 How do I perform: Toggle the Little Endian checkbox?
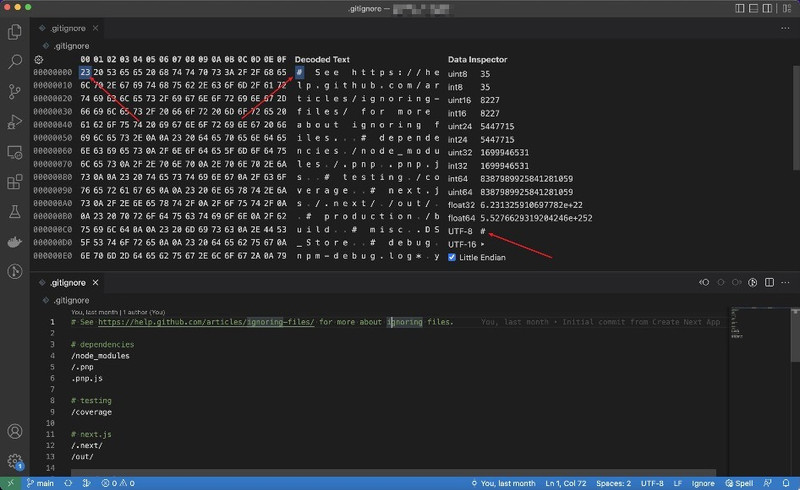[452, 257]
